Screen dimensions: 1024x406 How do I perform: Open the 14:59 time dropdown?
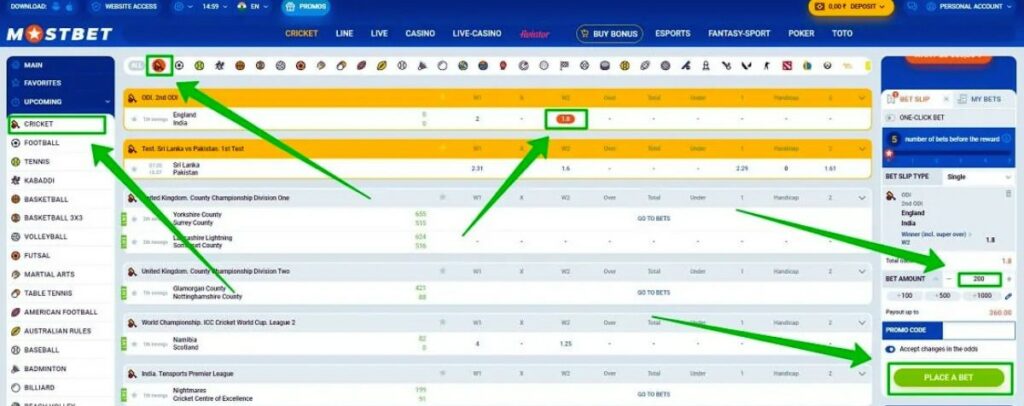[x=214, y=7]
